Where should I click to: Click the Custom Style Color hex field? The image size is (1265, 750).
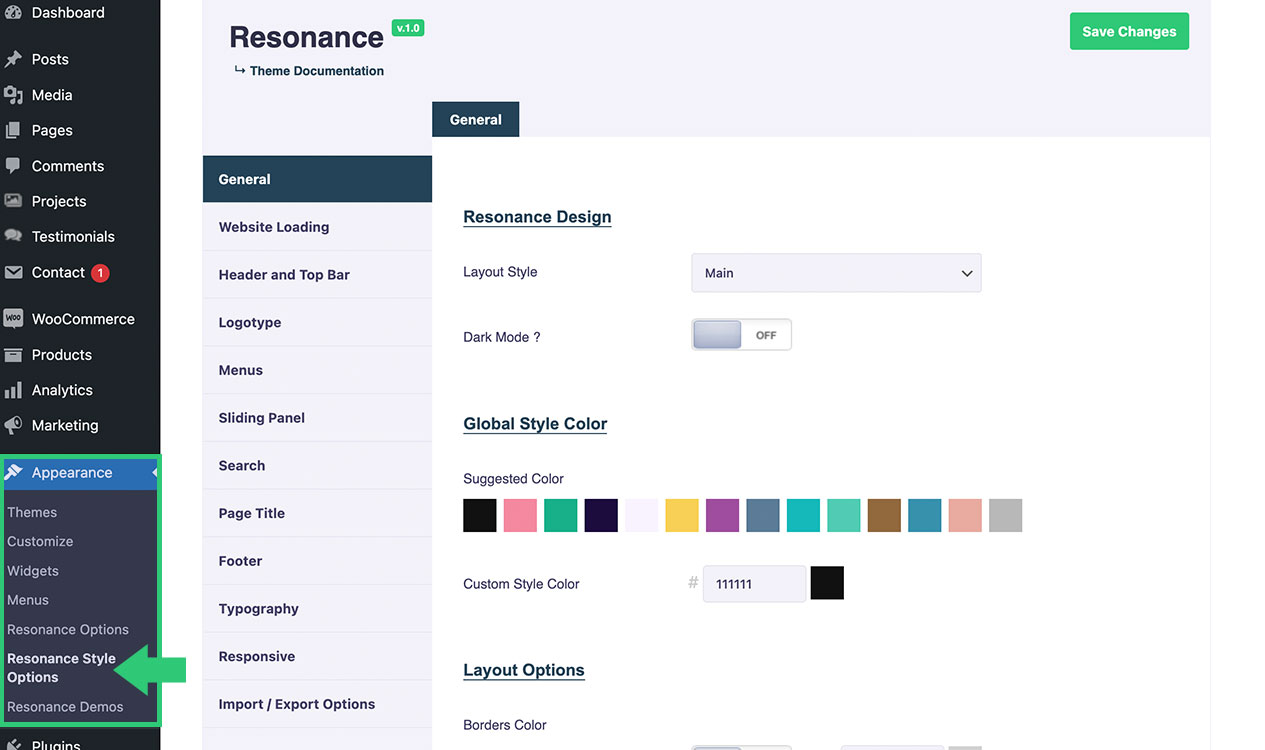click(x=754, y=584)
